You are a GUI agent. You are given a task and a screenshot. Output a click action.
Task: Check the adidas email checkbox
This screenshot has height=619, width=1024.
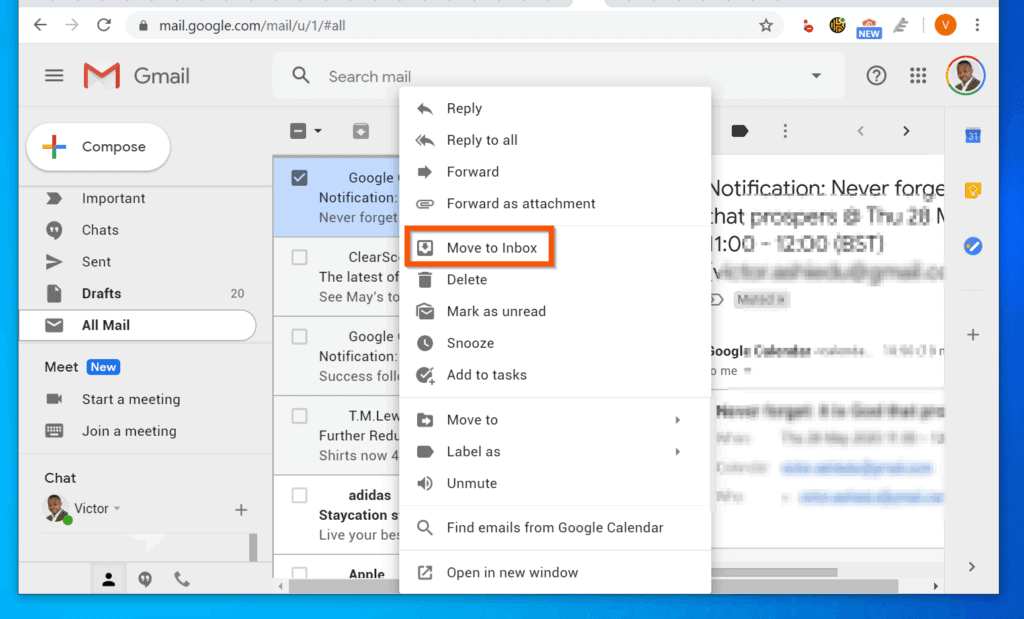pos(299,496)
